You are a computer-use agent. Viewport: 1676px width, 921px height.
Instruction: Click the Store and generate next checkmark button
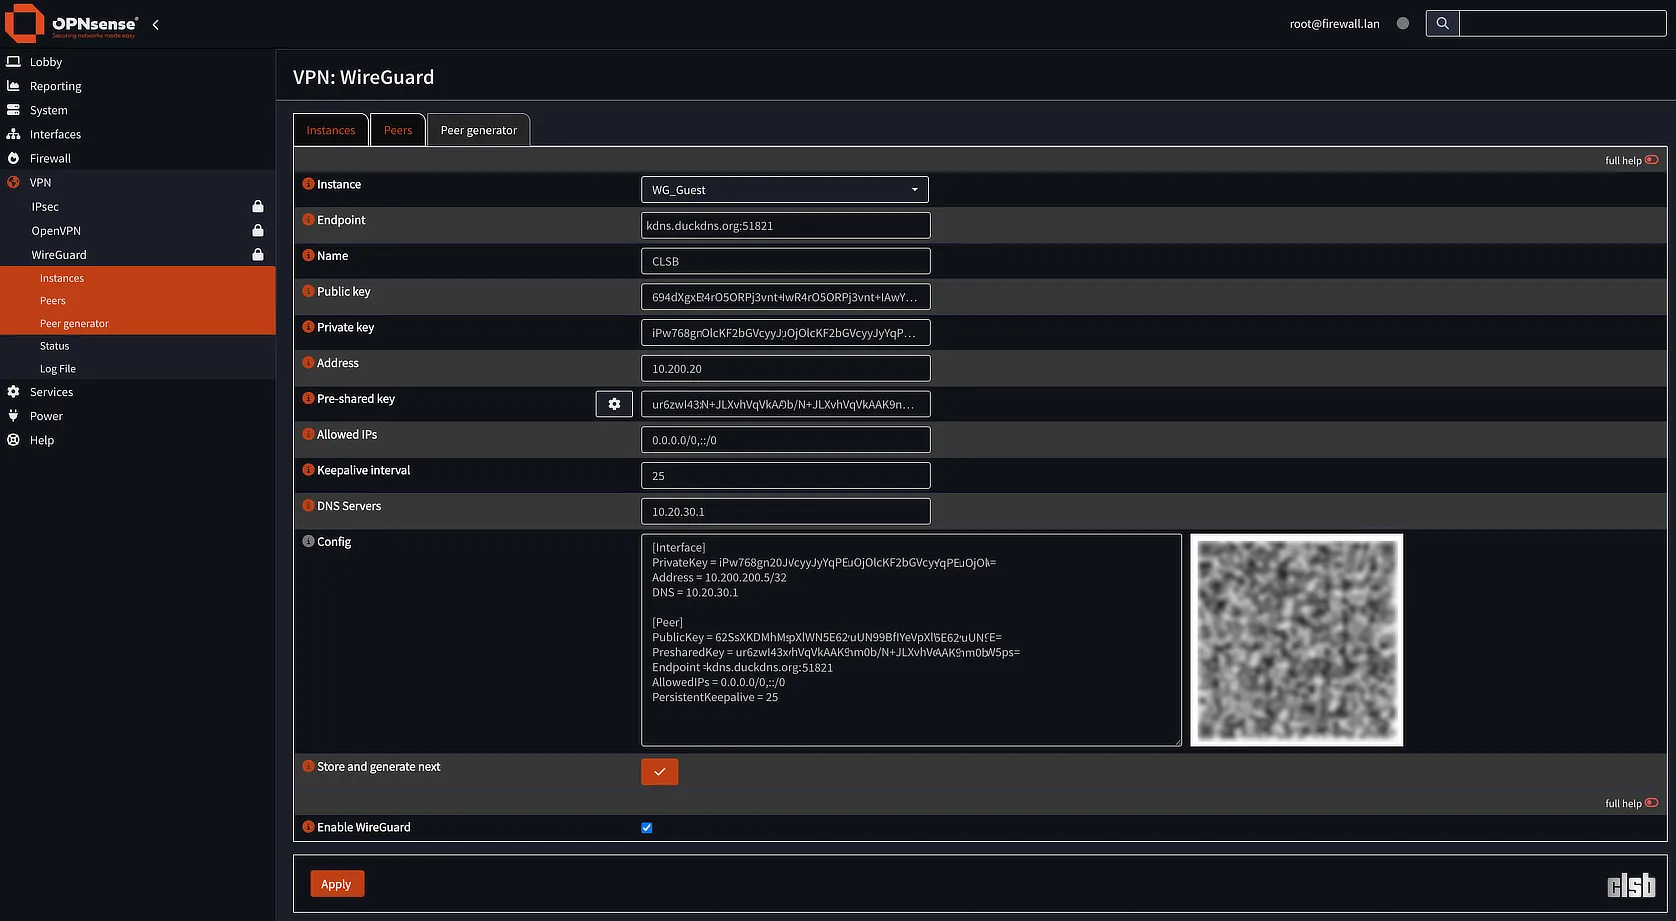click(x=659, y=772)
